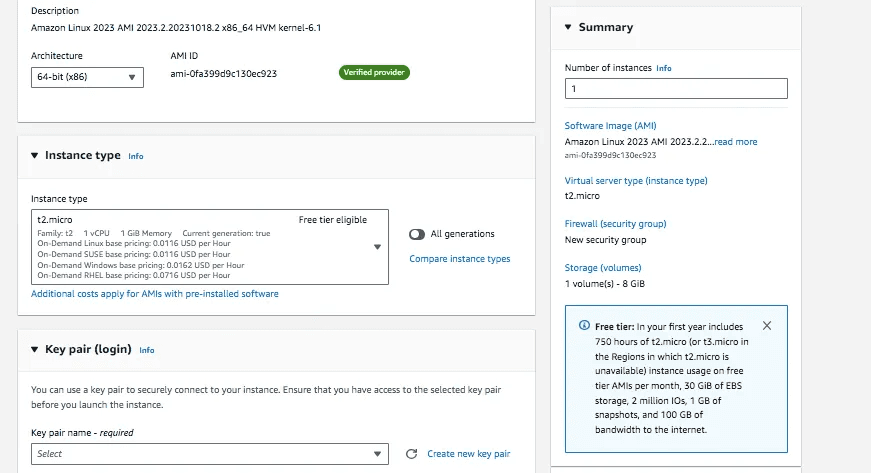Click the On-Demand RHEL base pricing line

click(x=133, y=275)
